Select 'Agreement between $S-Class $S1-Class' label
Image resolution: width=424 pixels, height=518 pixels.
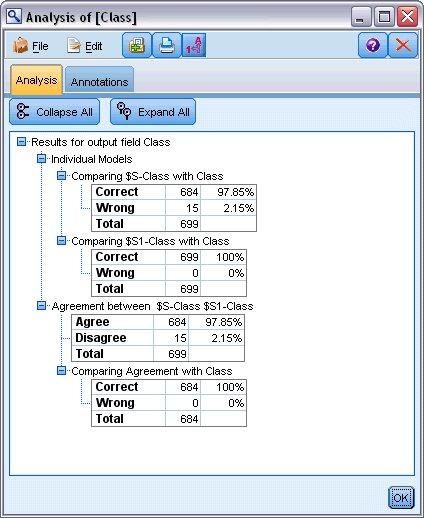[152, 306]
